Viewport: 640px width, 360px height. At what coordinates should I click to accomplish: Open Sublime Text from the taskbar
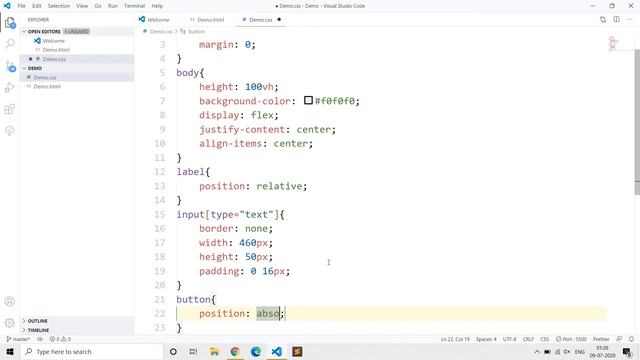tap(297, 351)
